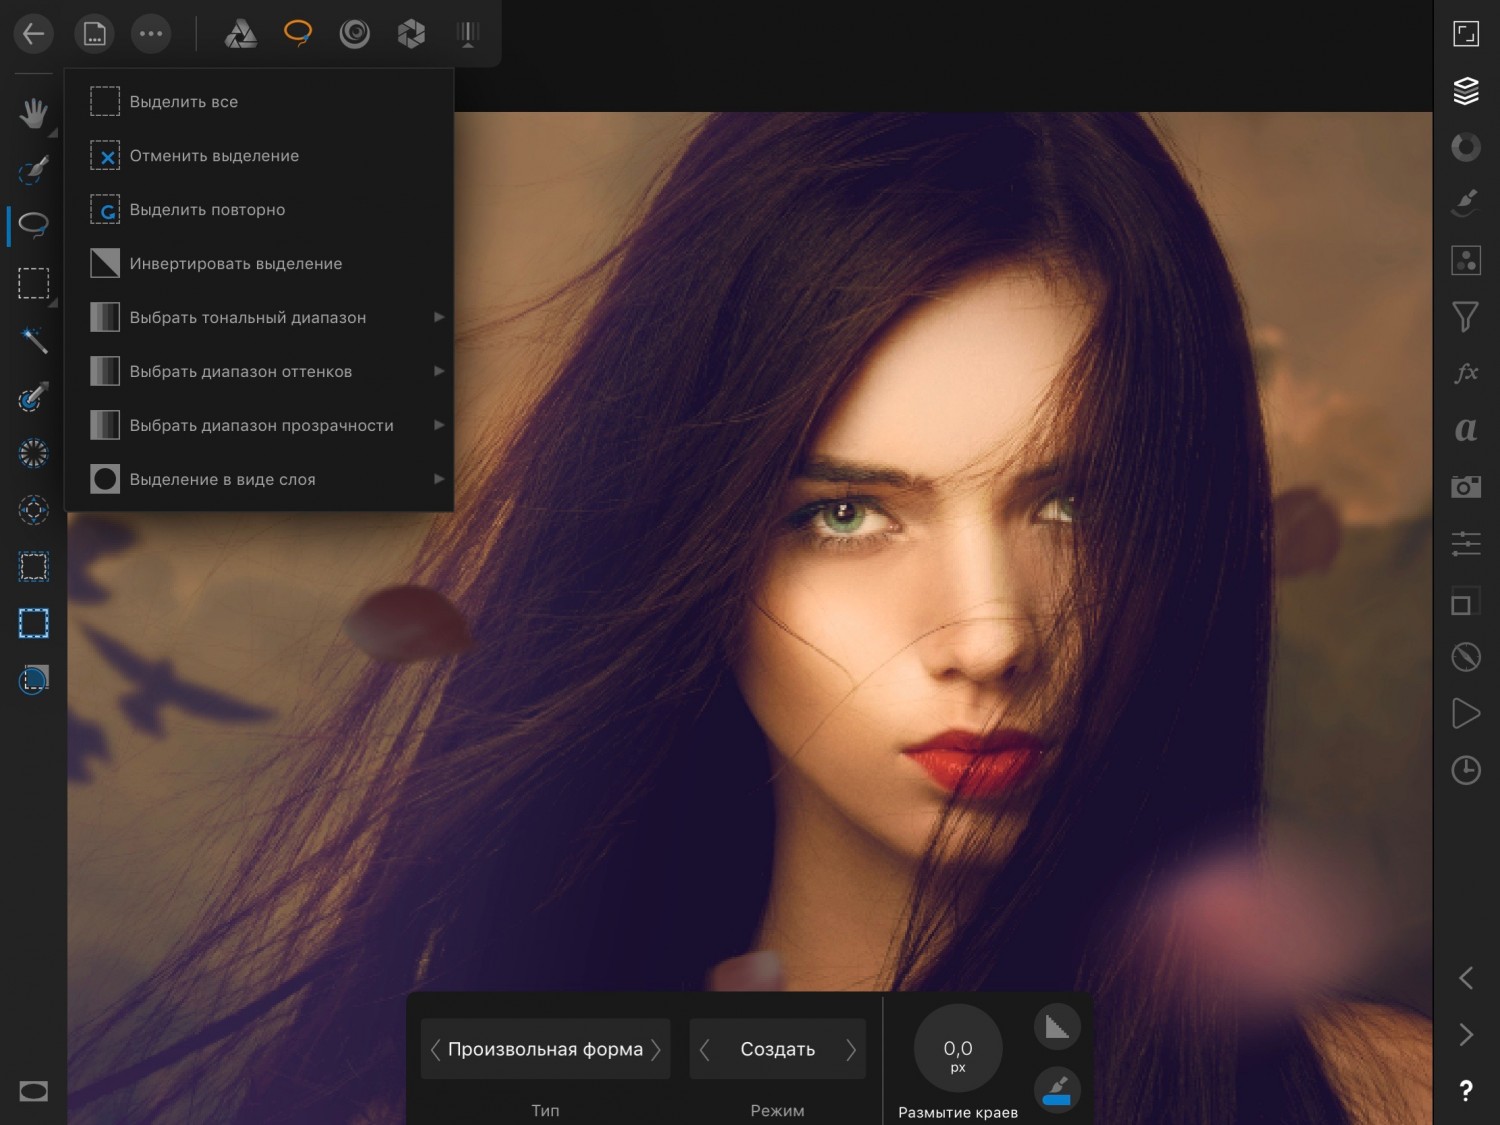
Task: Open the Text studio panel
Action: (x=1466, y=430)
